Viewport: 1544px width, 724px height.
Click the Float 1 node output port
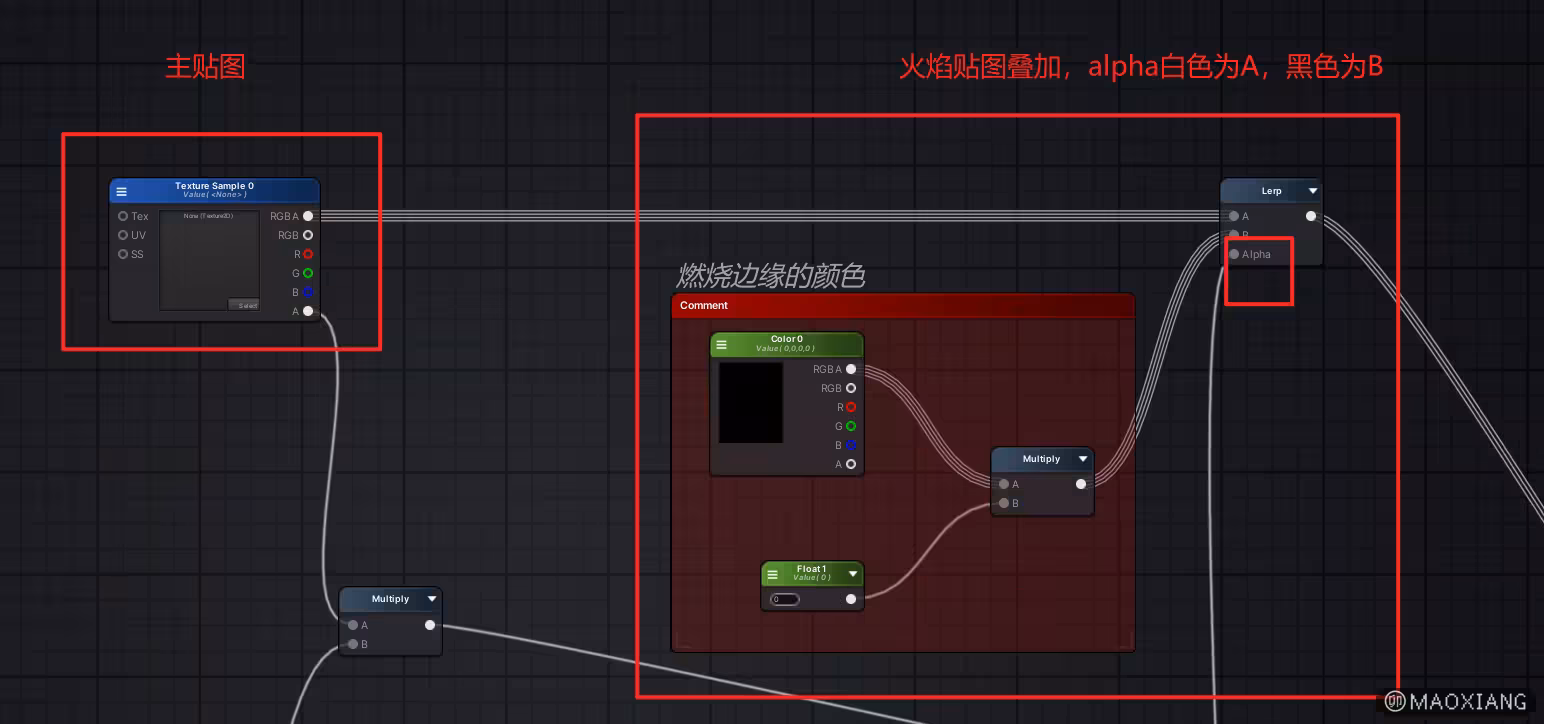[851, 599]
